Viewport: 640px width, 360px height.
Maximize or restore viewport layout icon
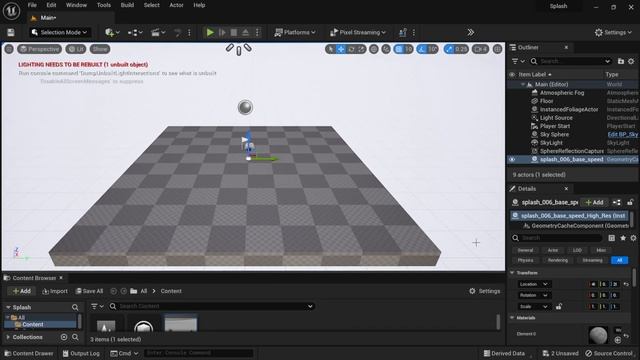[x=497, y=49]
